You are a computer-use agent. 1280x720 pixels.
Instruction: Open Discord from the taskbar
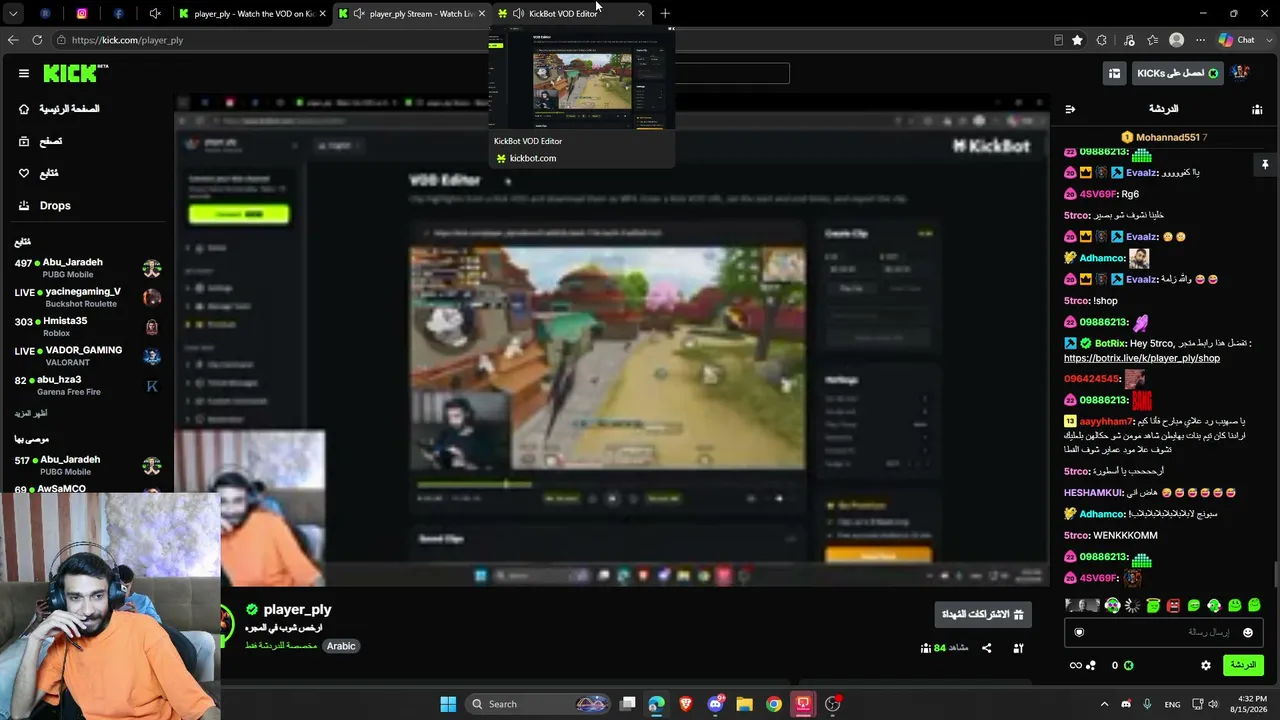(x=716, y=704)
